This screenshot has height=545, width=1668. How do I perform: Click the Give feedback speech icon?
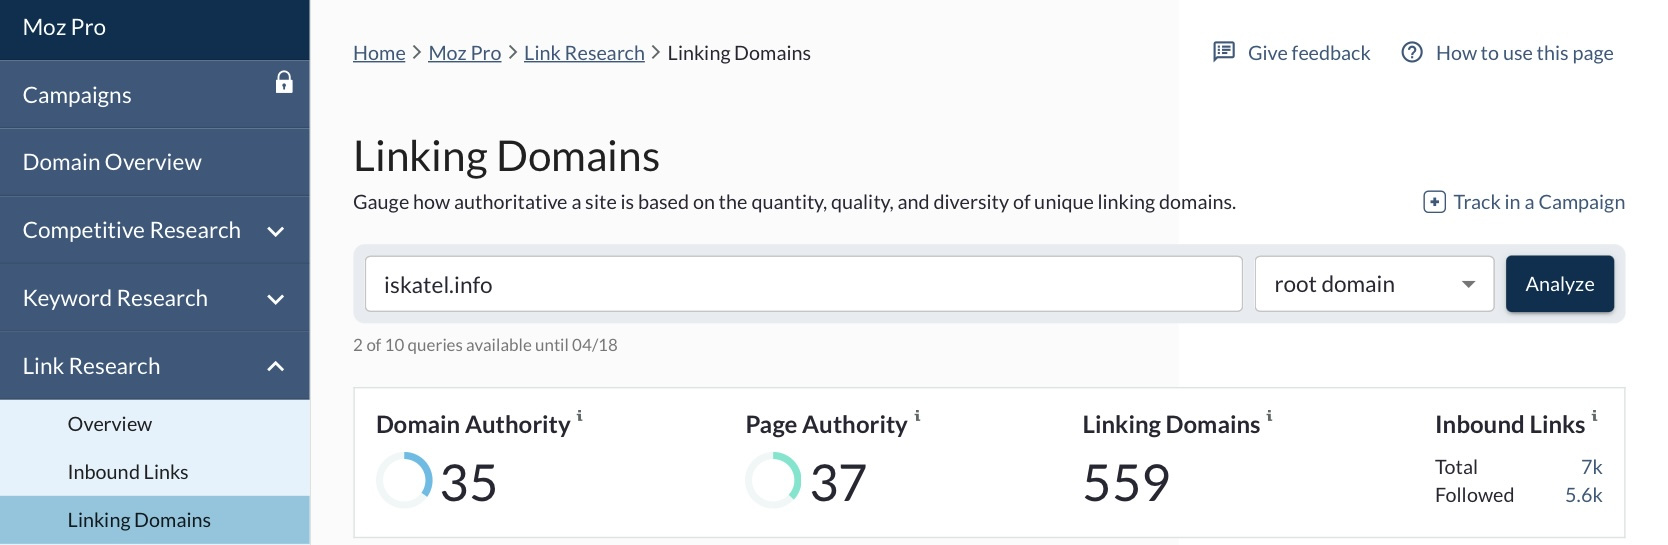click(x=1223, y=52)
